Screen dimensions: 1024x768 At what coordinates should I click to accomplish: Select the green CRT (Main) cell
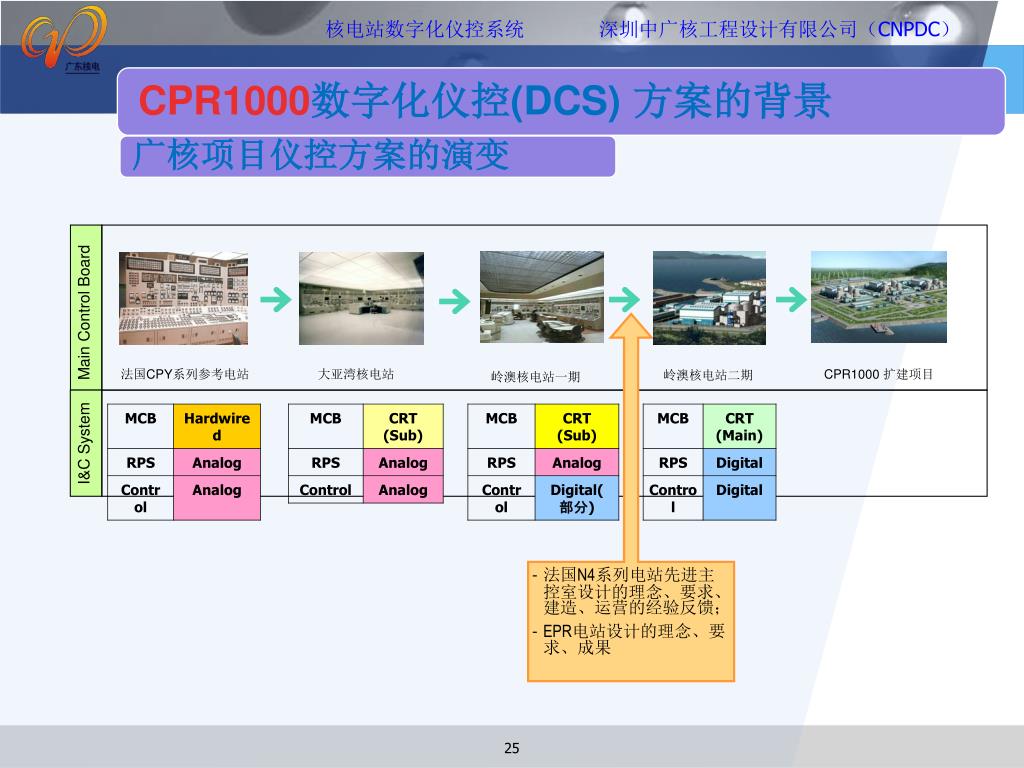[x=739, y=426]
